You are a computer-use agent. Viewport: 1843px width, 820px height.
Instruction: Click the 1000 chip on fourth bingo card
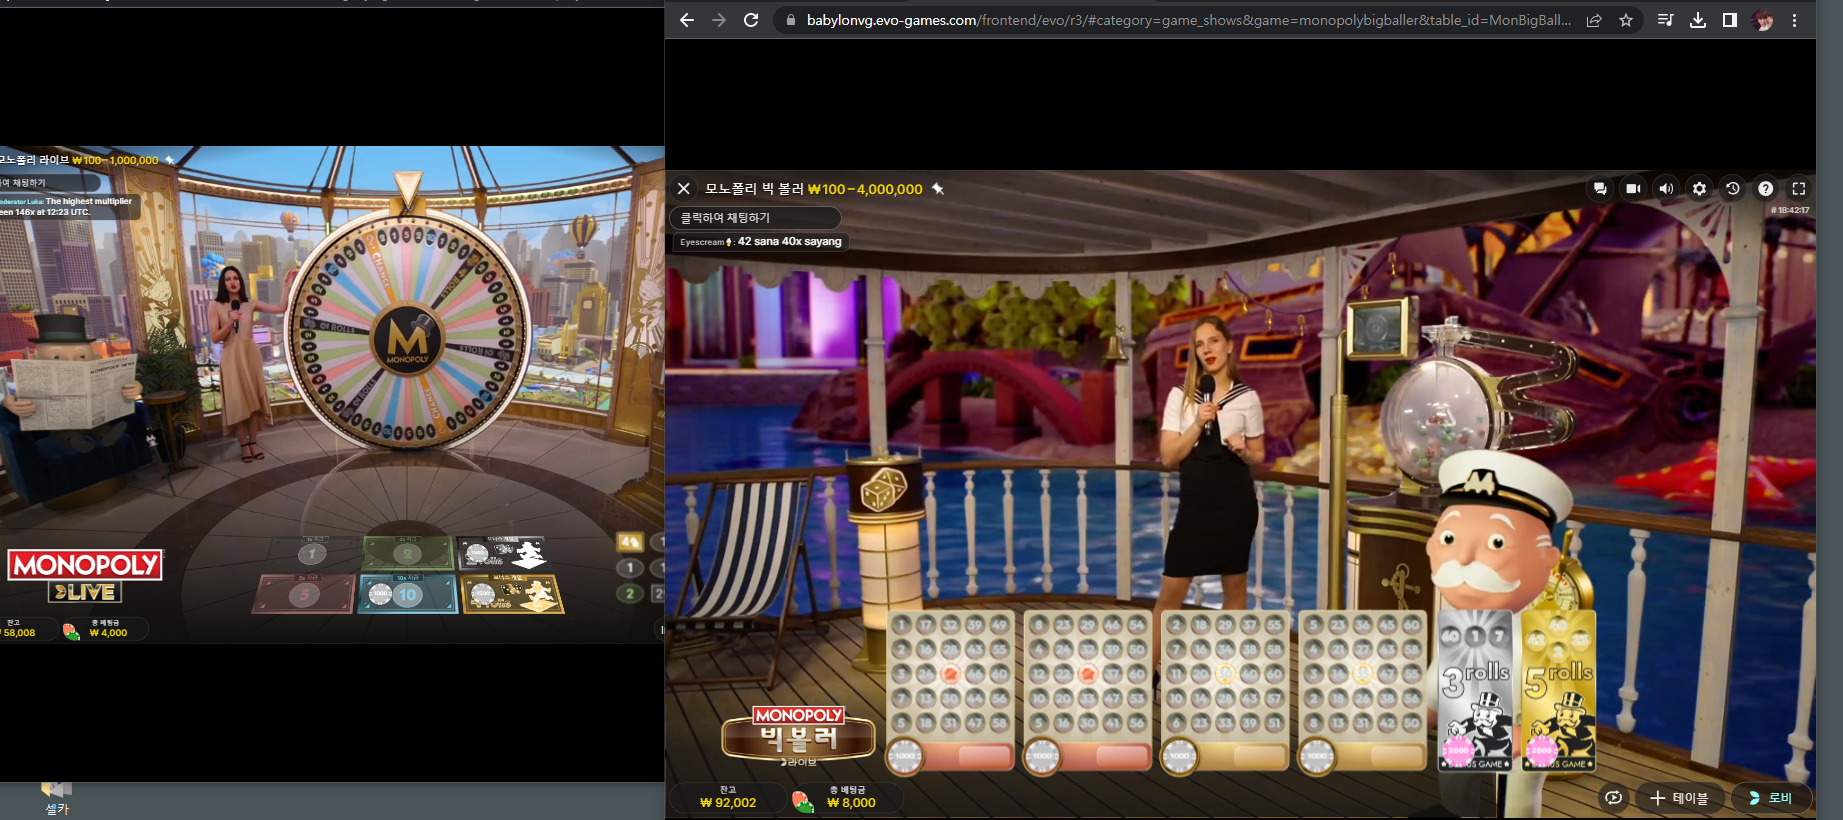pos(1316,755)
